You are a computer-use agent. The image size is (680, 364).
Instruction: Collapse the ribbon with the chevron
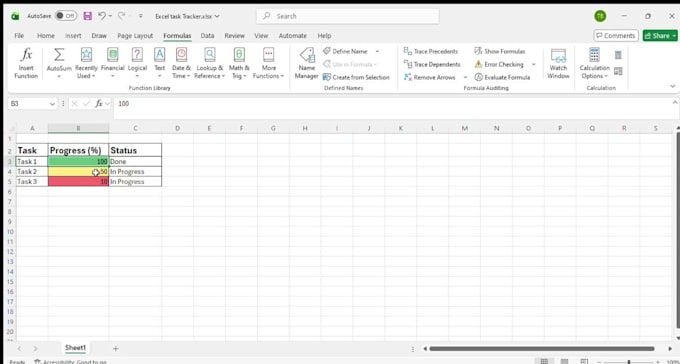click(x=673, y=86)
